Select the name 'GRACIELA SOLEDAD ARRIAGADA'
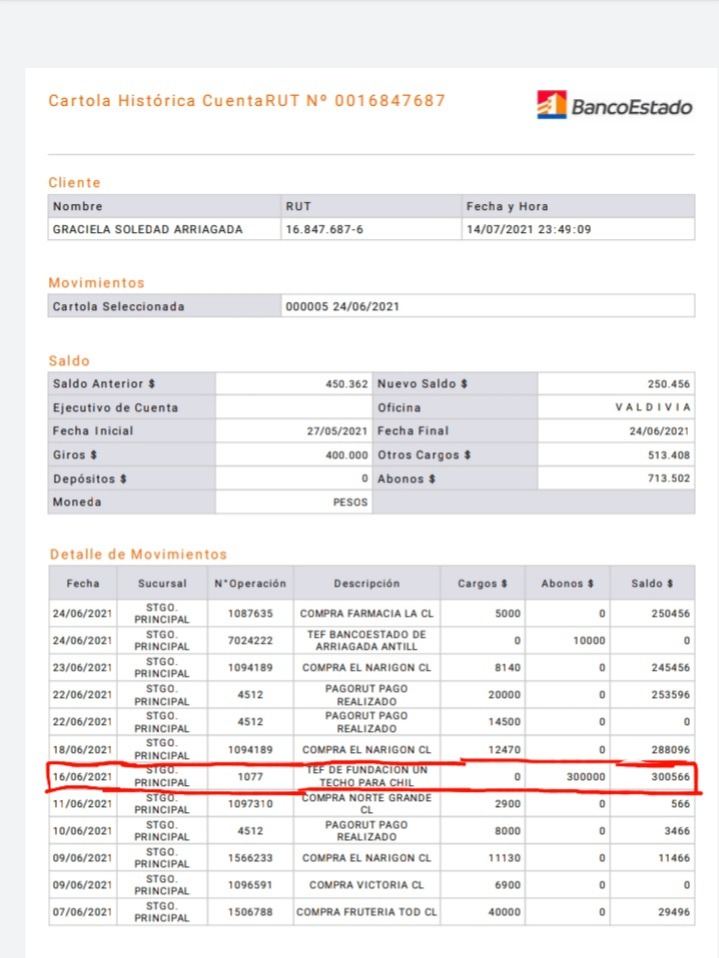Viewport: 719px width, 958px height. (148, 230)
